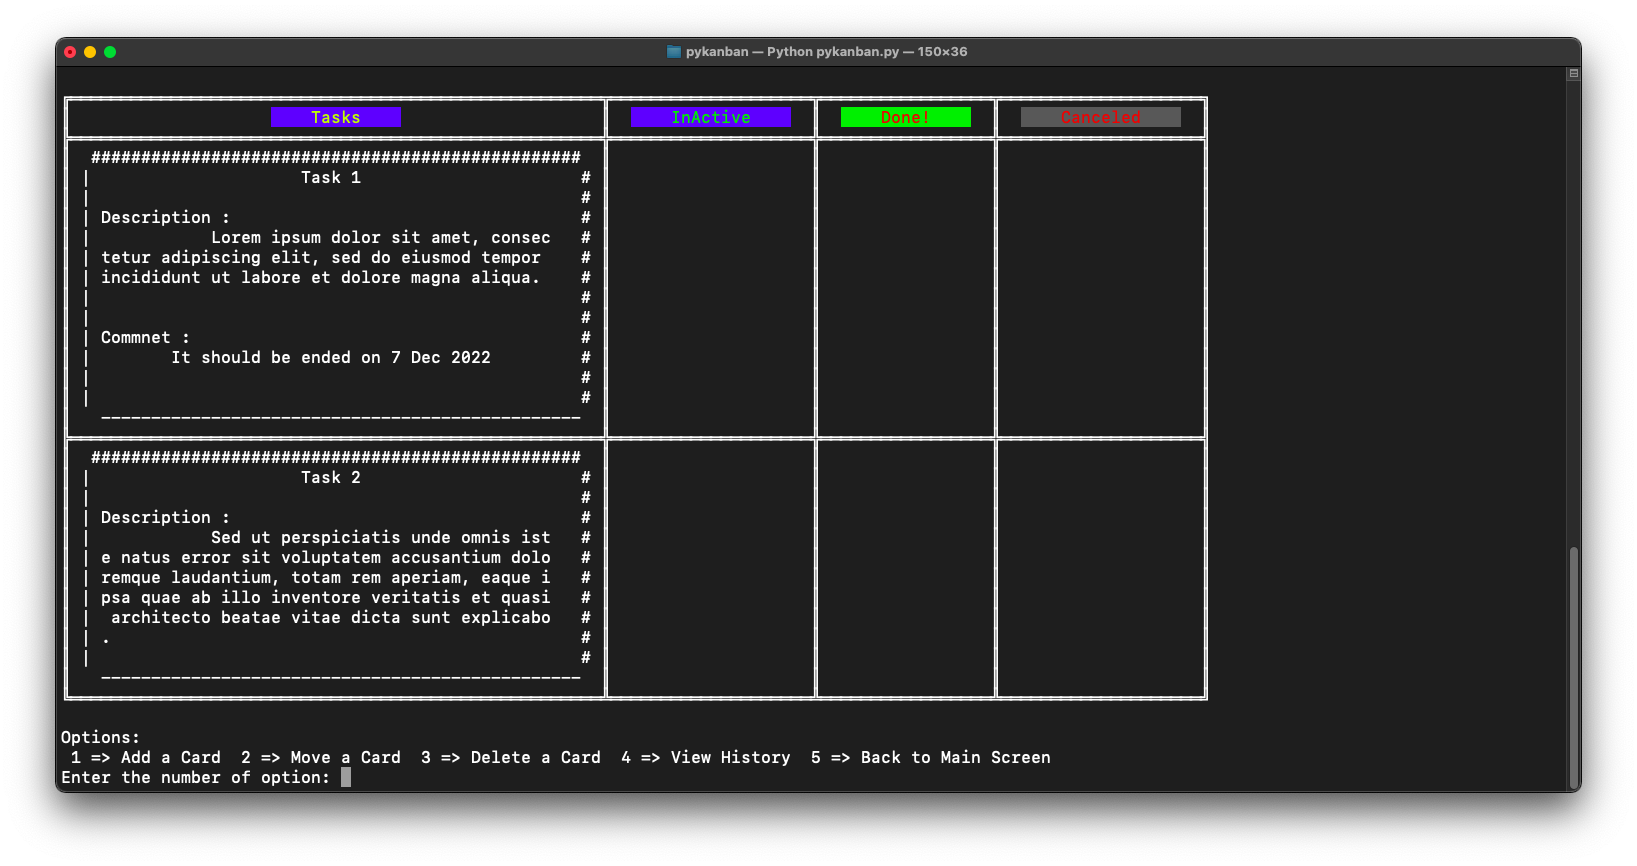The height and width of the screenshot is (866, 1637).
Task: Click 'architecto beatae vitae dicta sunt explicabo'
Action: pyautogui.click(x=331, y=618)
